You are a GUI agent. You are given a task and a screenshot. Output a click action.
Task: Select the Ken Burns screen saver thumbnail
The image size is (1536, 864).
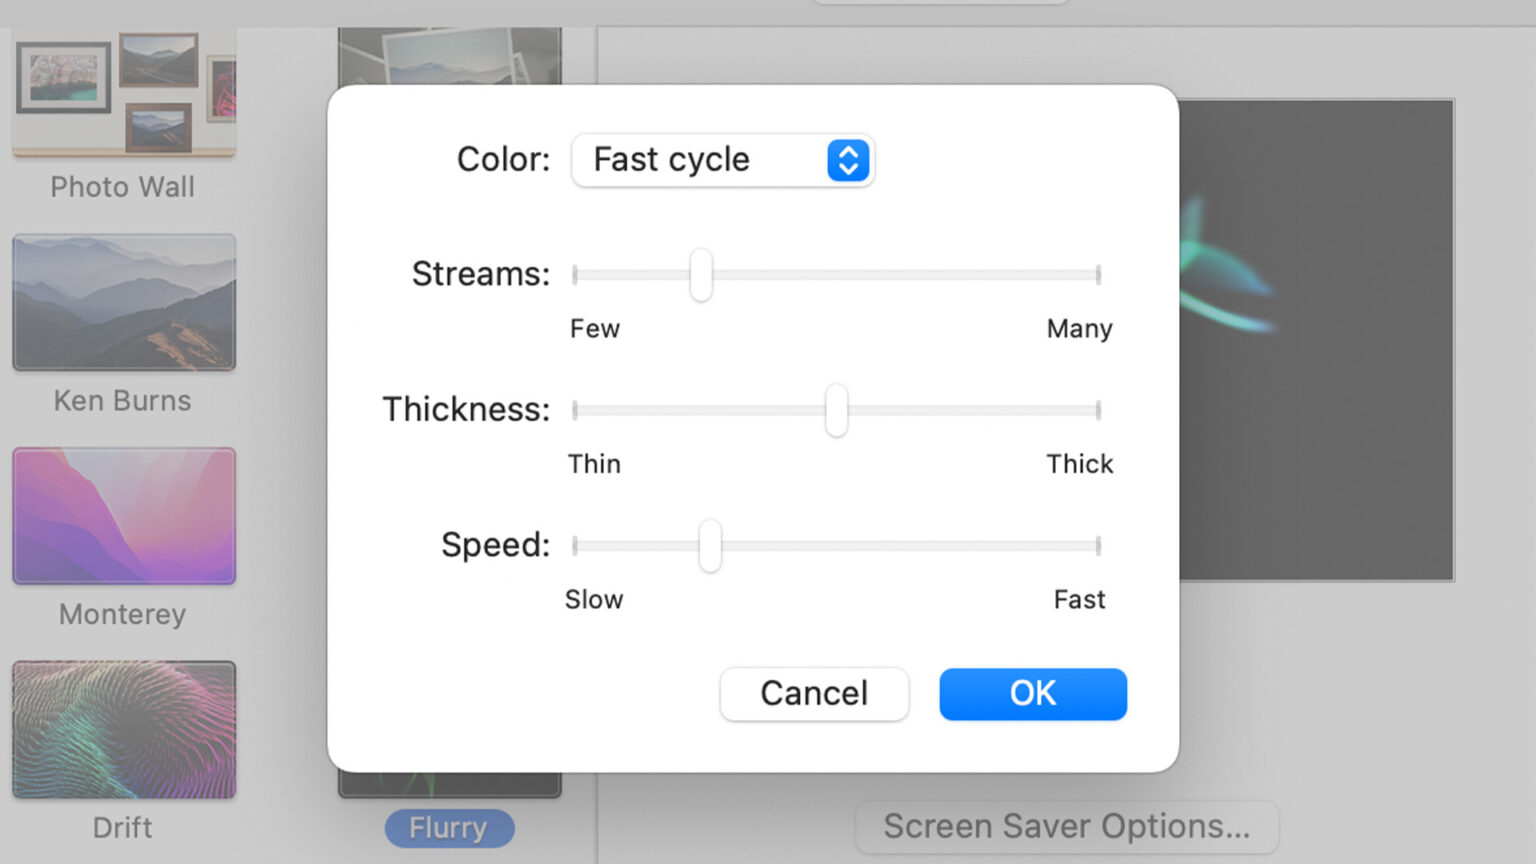point(124,302)
